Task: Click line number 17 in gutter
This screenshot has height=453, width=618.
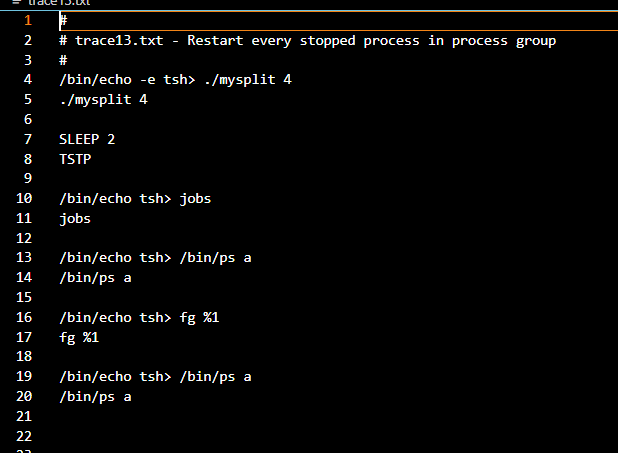Action: pyautogui.click(x=24, y=337)
